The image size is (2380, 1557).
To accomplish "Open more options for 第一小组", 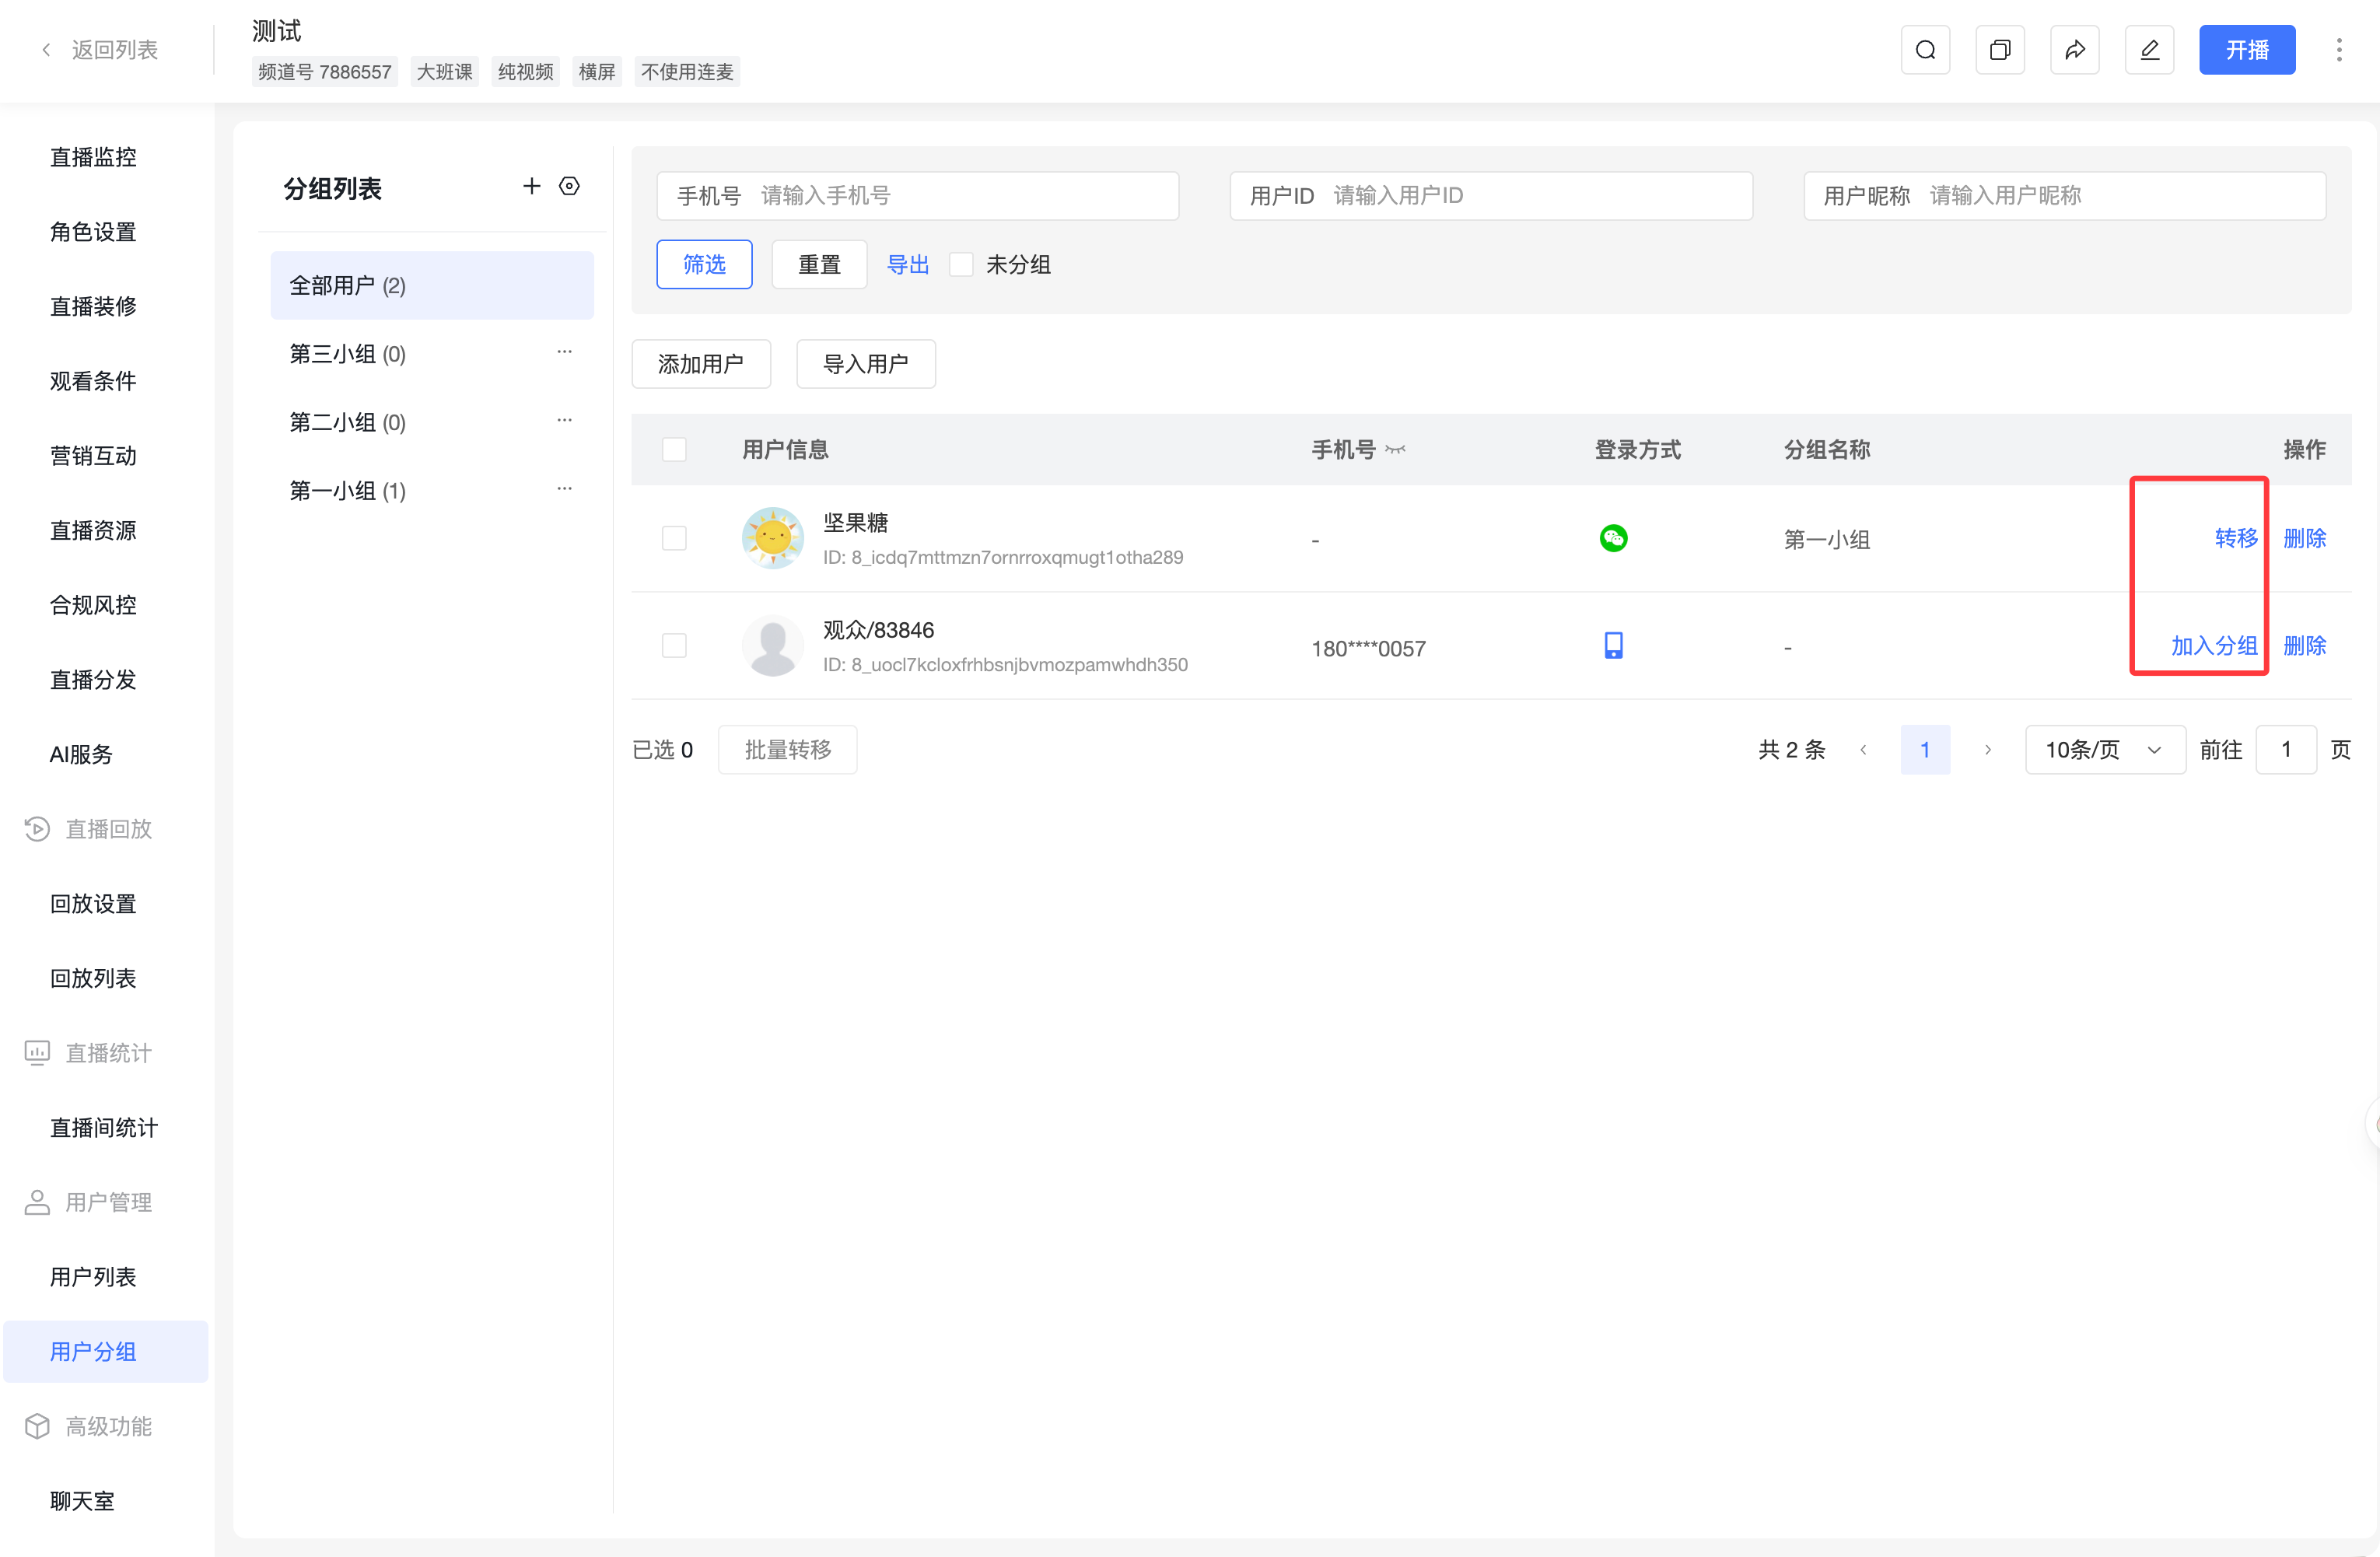I will pyautogui.click(x=565, y=489).
